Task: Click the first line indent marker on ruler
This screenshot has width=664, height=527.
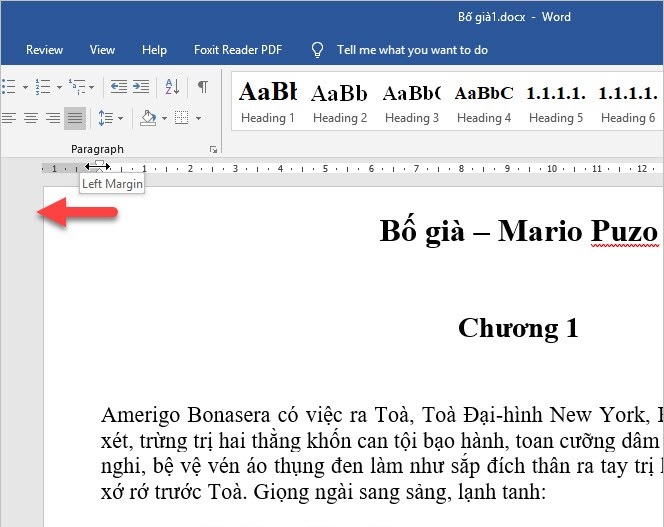Action: tap(99, 163)
